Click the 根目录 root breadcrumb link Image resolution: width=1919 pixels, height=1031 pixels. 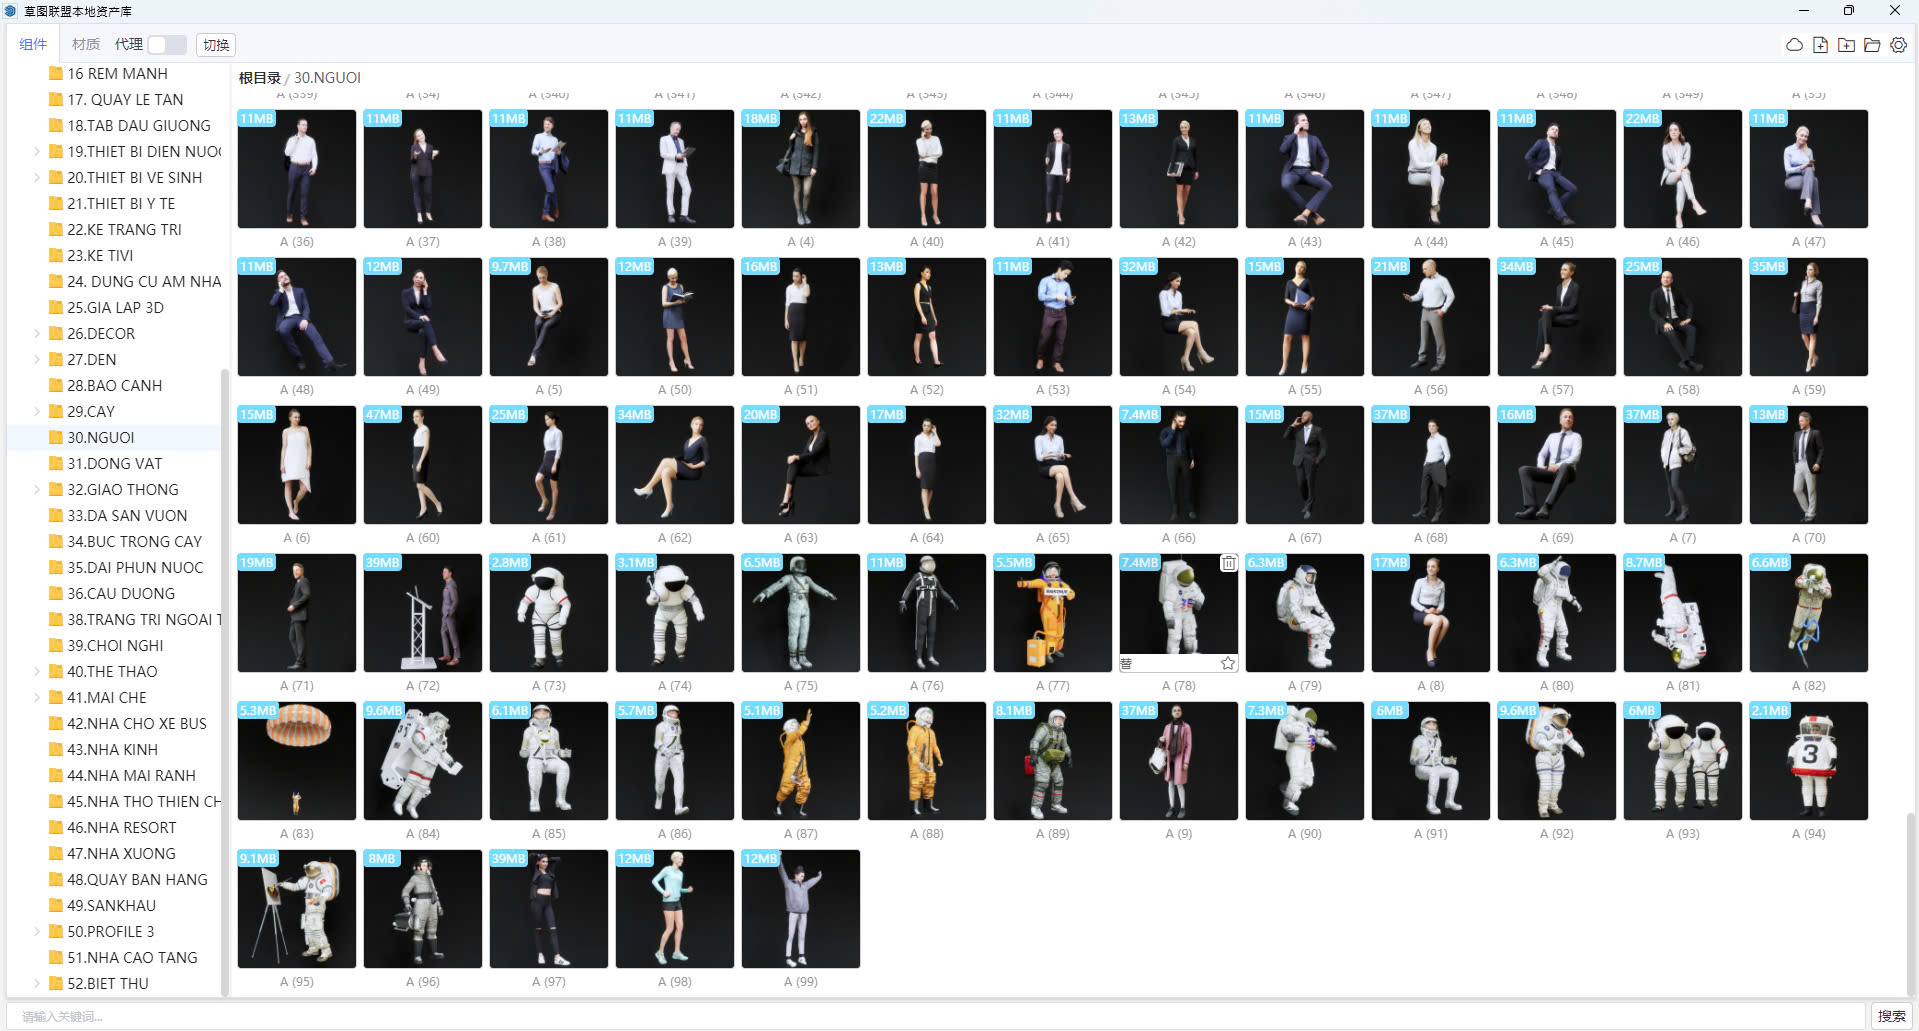tap(259, 78)
